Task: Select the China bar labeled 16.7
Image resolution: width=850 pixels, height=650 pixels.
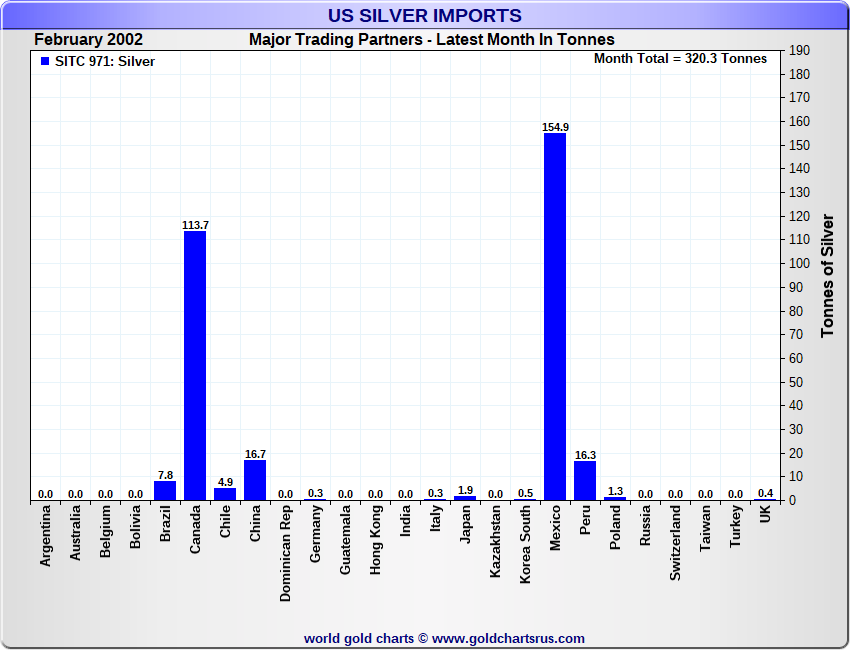Action: (x=255, y=480)
